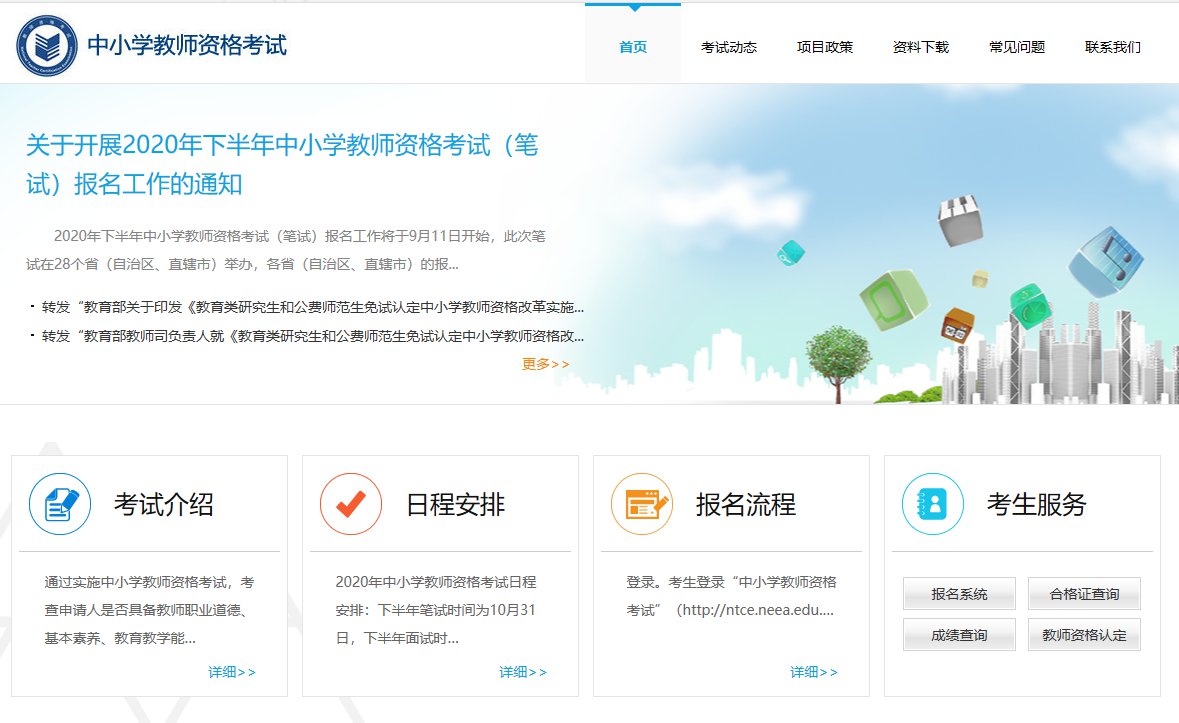Open first 转发 news link about 教育部关于印发
The width and height of the screenshot is (1179, 723).
point(312,307)
